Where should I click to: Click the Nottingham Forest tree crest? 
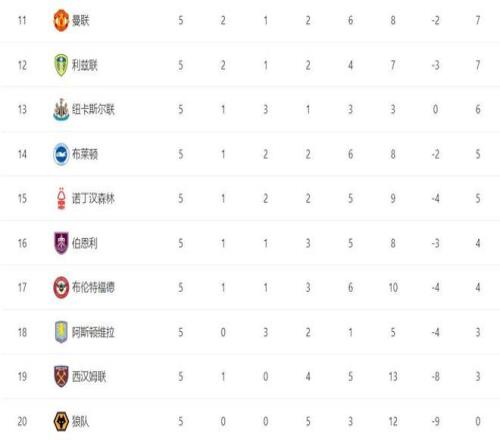coord(61,199)
